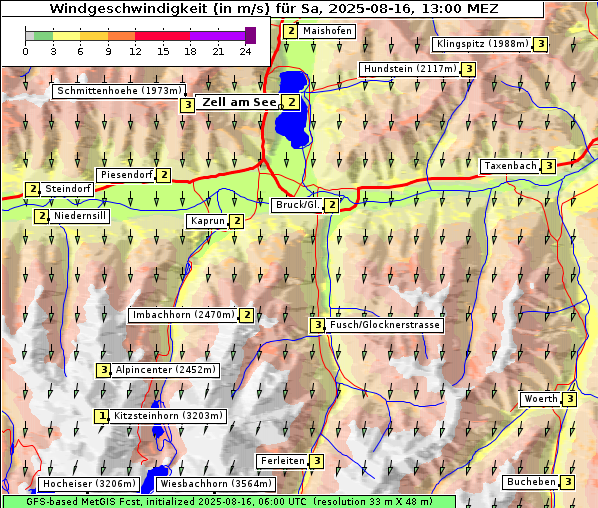Click the Wiesbachhorn (3564m) label
Screen dimensions: 598x508
coord(215,484)
